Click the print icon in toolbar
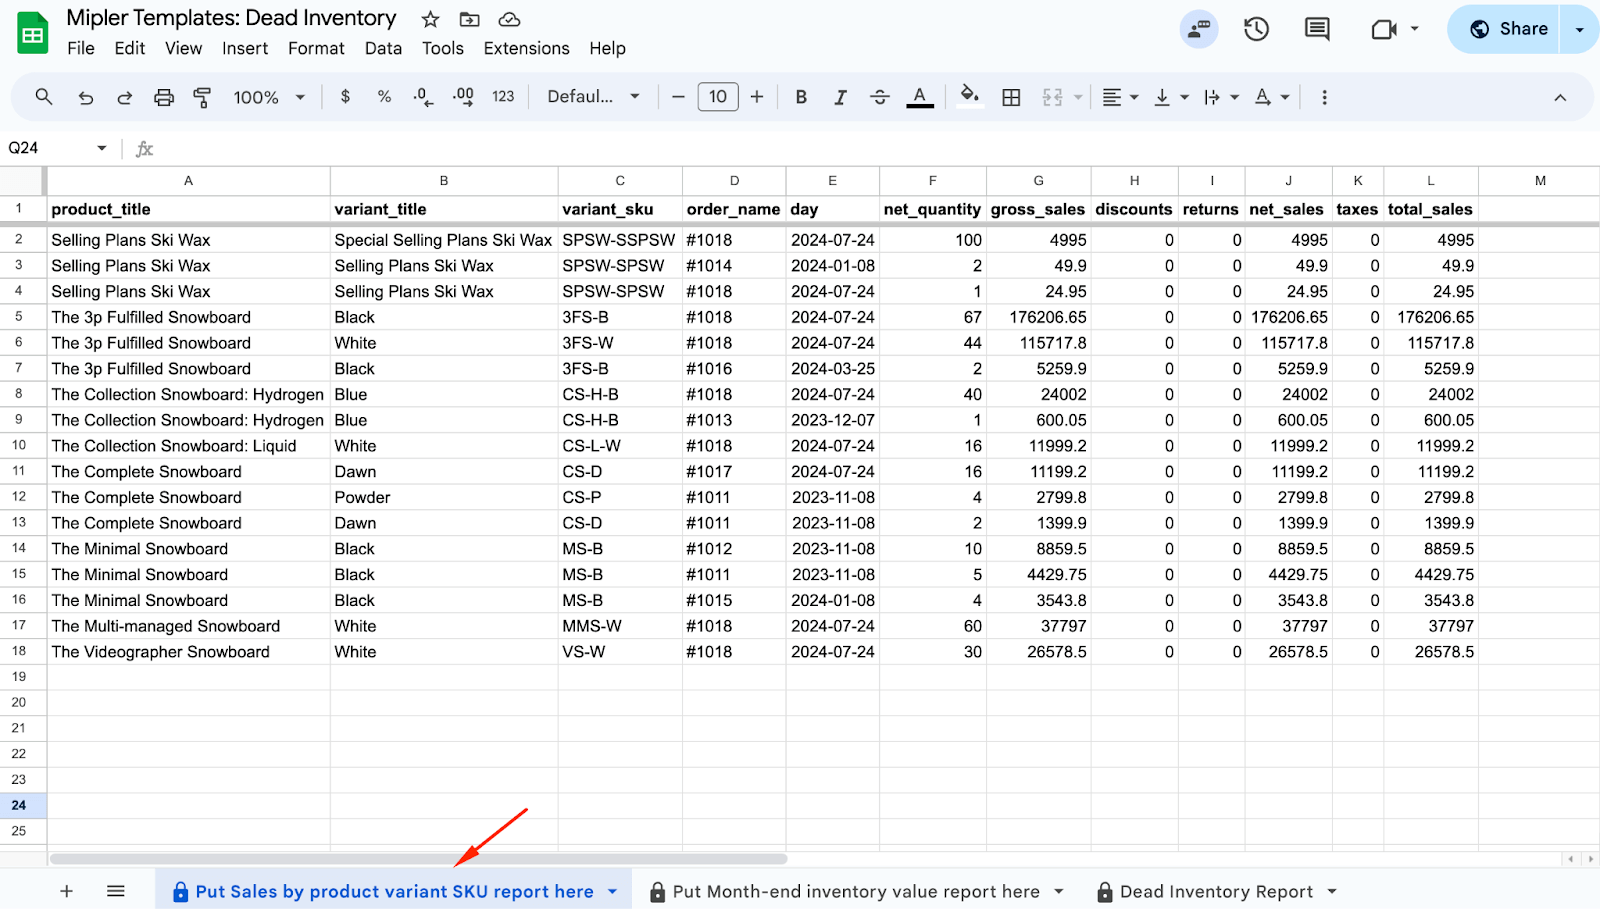 click(163, 97)
